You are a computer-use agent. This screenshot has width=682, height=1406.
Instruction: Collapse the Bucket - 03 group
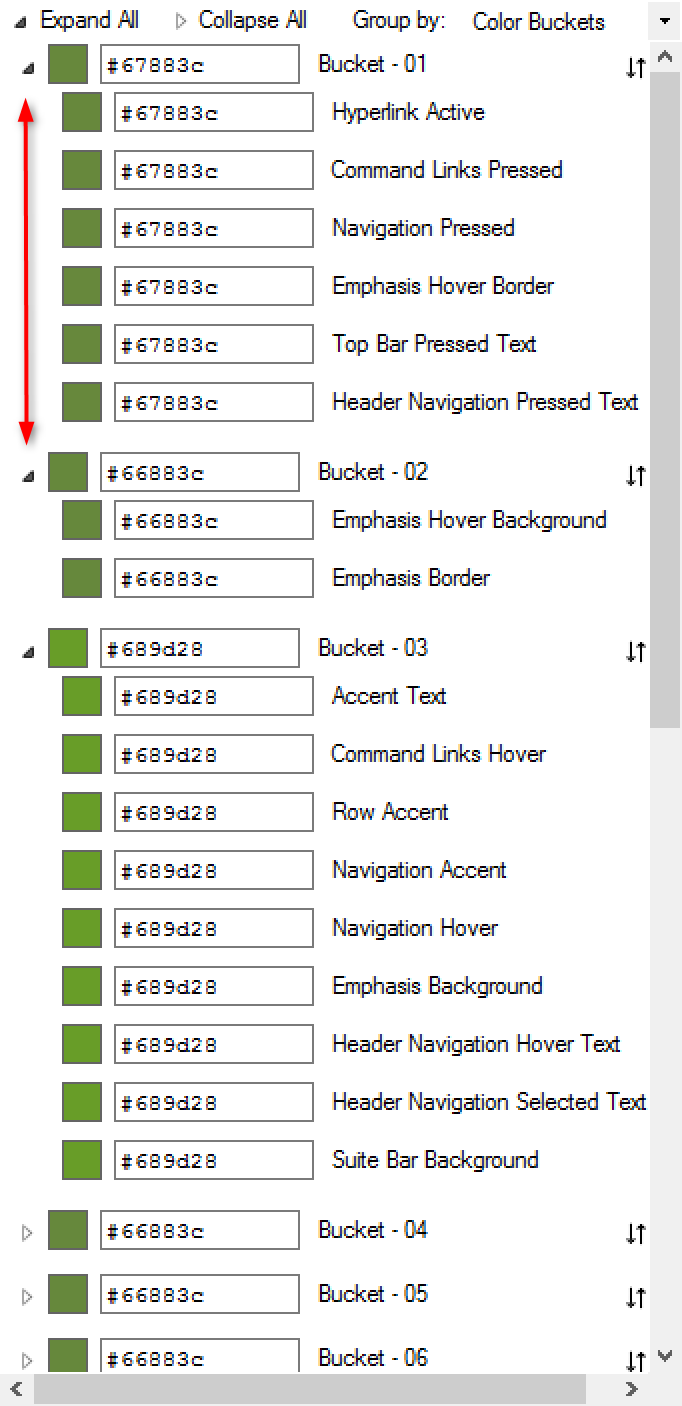tap(27, 653)
